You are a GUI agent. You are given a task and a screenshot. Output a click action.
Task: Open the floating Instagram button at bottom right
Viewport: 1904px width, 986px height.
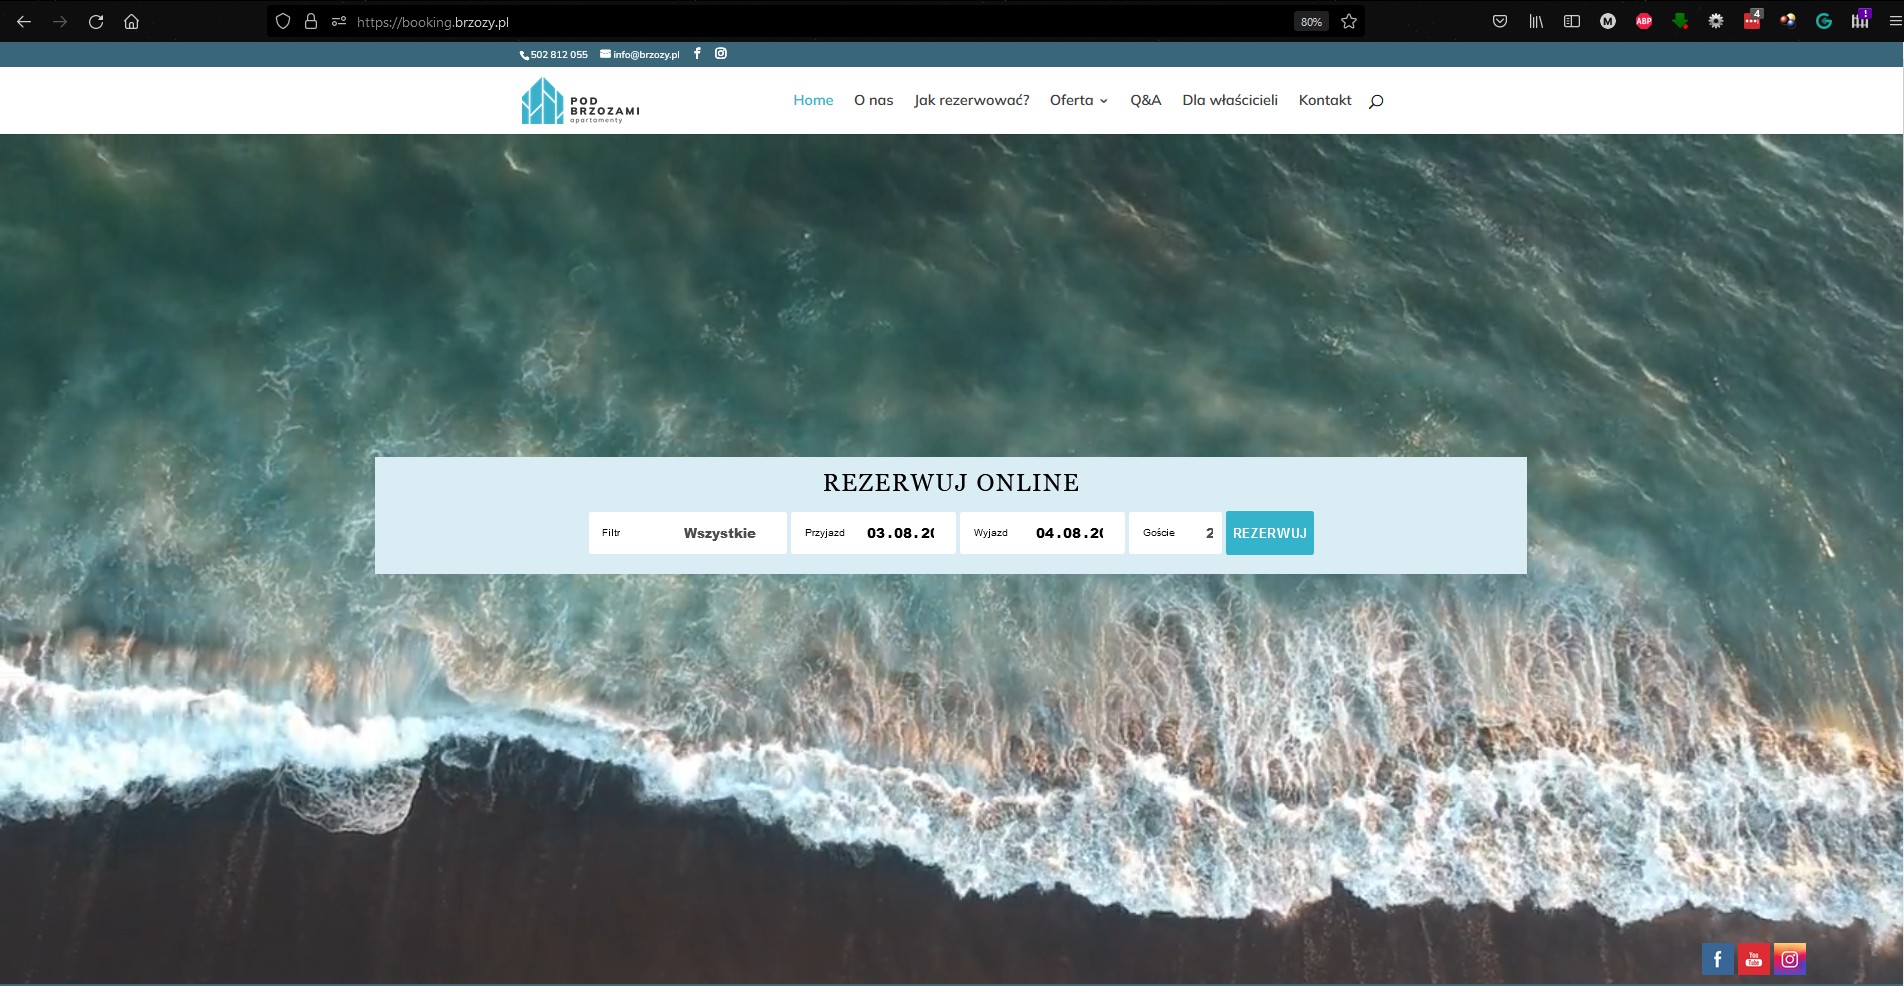point(1789,959)
